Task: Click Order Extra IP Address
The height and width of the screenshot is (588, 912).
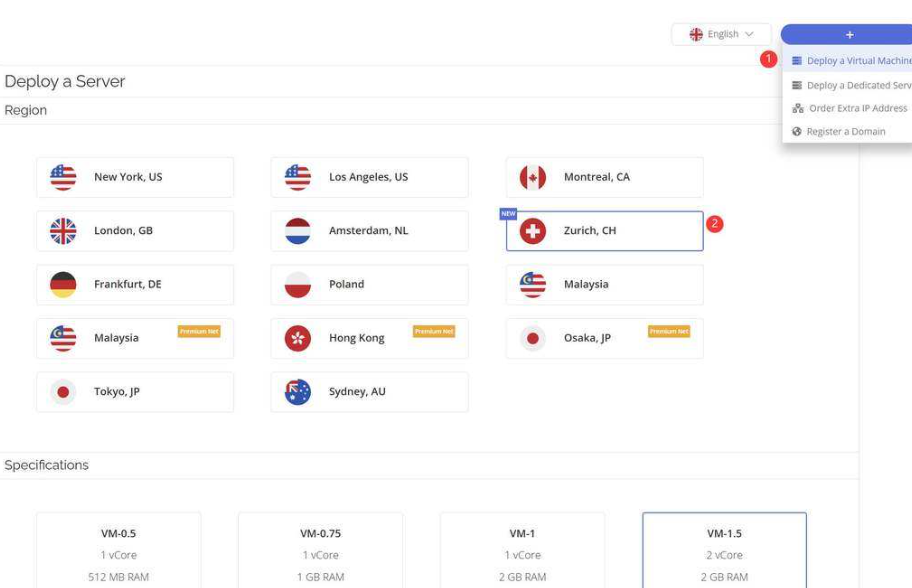Action: tap(857, 108)
